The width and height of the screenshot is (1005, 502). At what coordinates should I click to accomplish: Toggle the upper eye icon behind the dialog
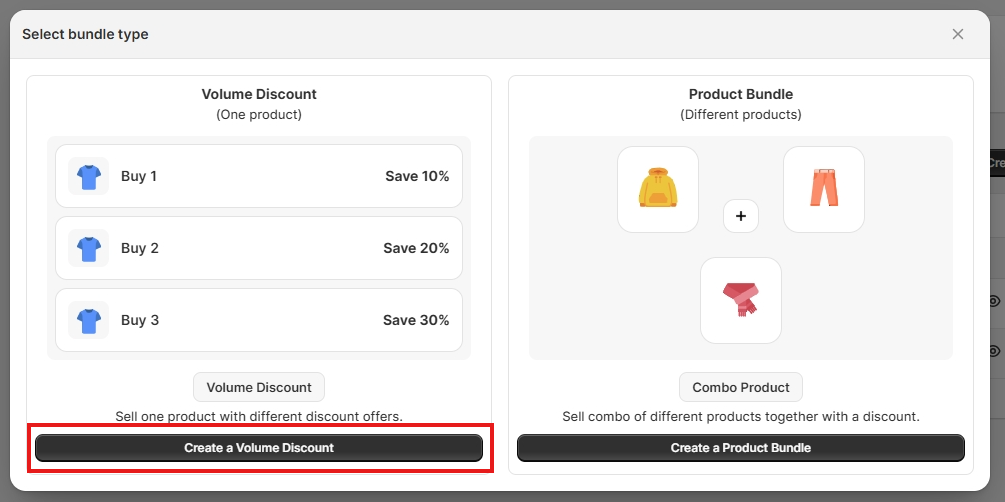tap(996, 301)
